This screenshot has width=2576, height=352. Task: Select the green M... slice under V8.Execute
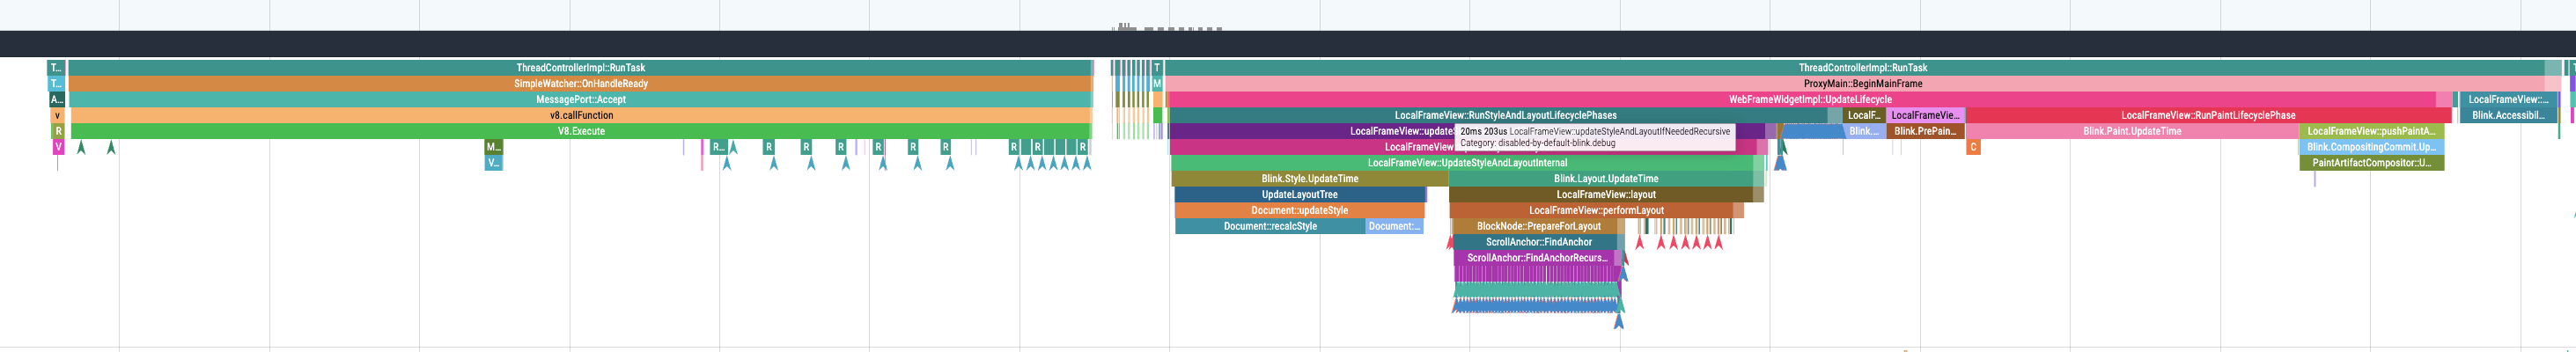click(x=493, y=147)
